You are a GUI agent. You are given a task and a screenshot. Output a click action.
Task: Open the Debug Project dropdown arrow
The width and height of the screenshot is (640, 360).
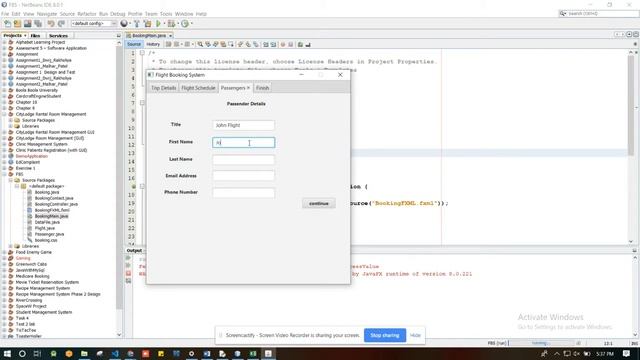[178, 24]
